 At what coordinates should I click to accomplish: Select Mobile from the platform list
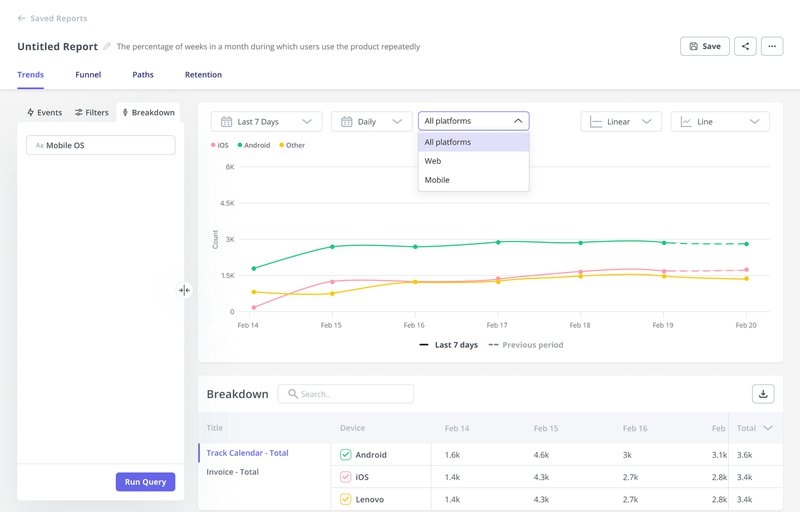pos(437,180)
